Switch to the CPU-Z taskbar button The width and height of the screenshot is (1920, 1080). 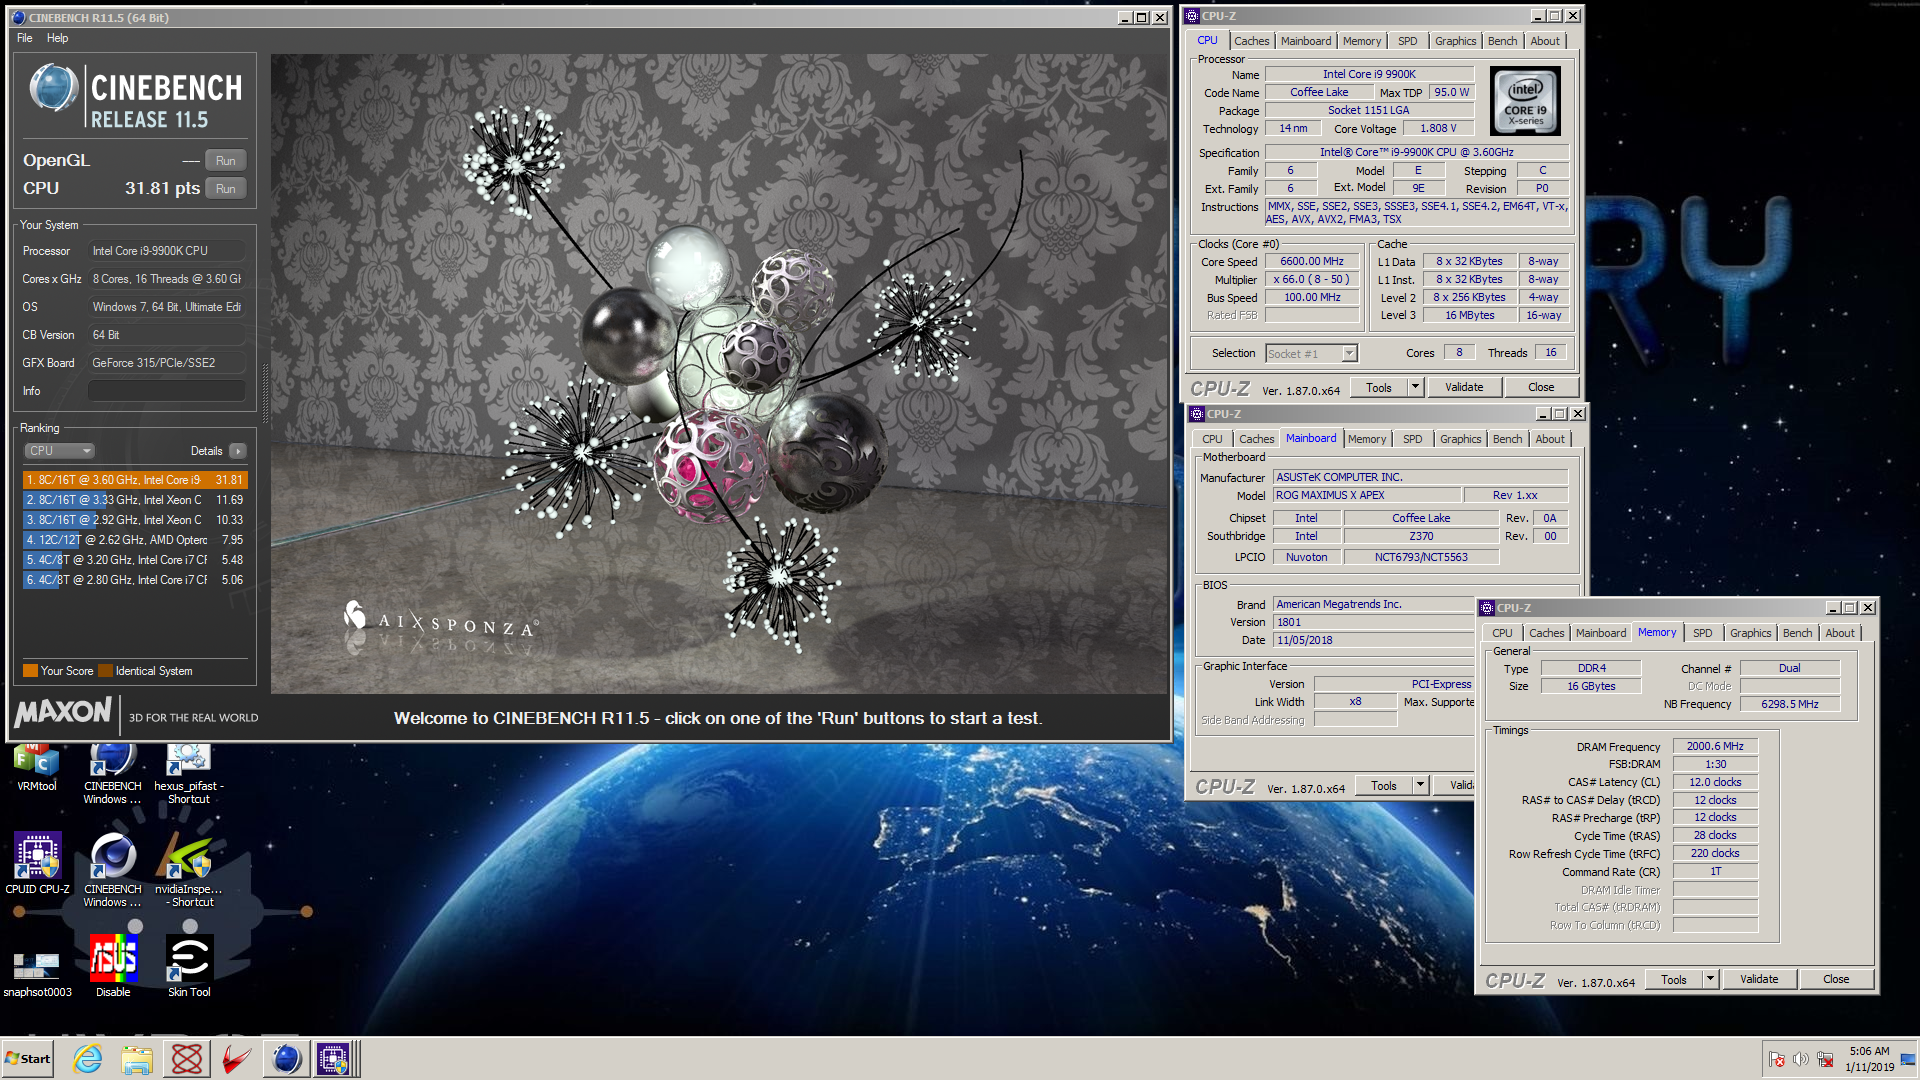pyautogui.click(x=335, y=1059)
